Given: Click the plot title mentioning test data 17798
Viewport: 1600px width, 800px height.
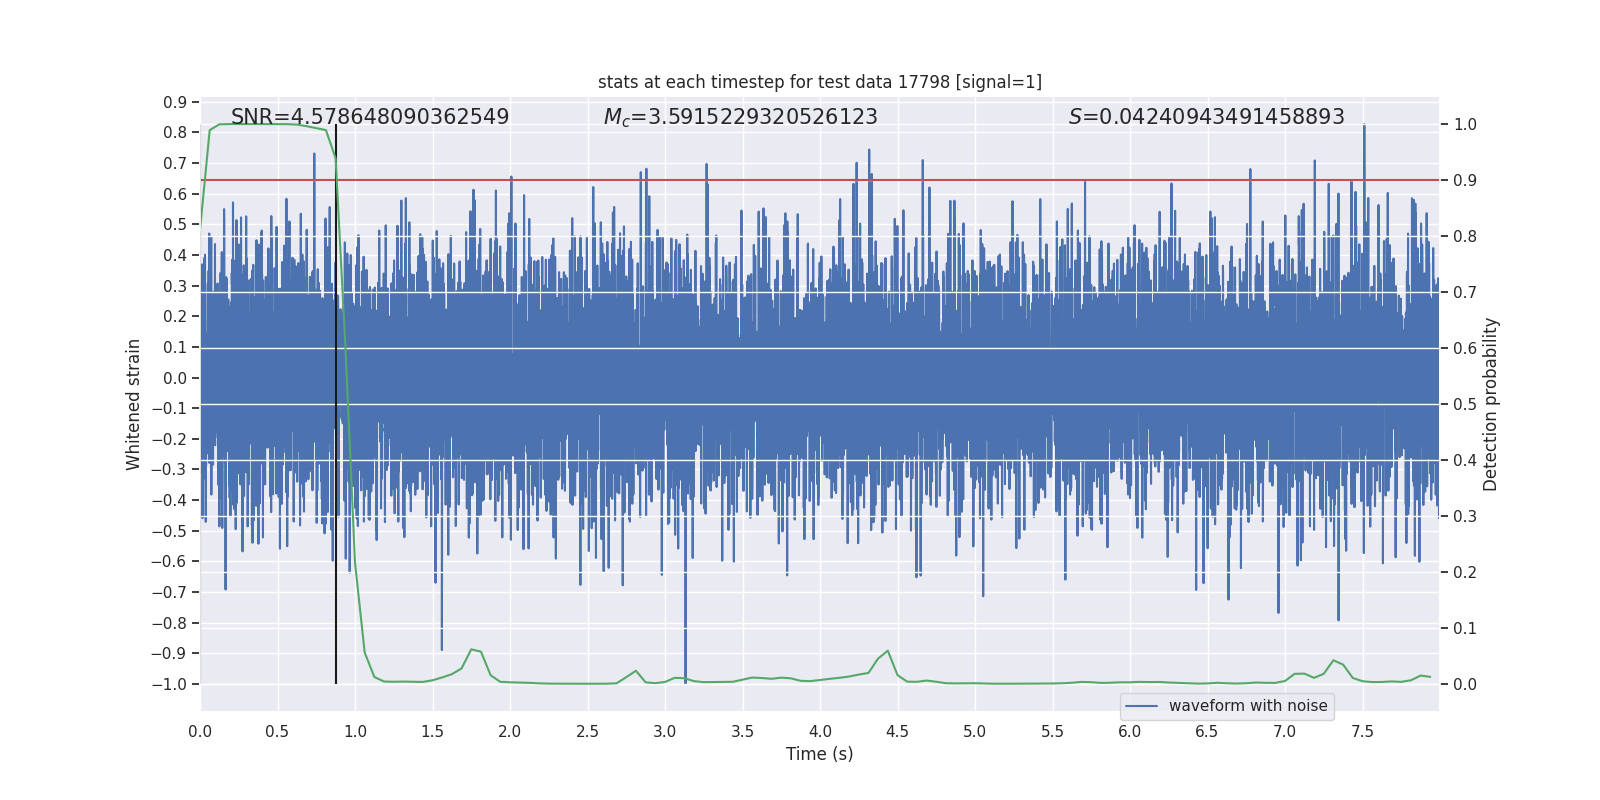Looking at the screenshot, I should [x=820, y=82].
